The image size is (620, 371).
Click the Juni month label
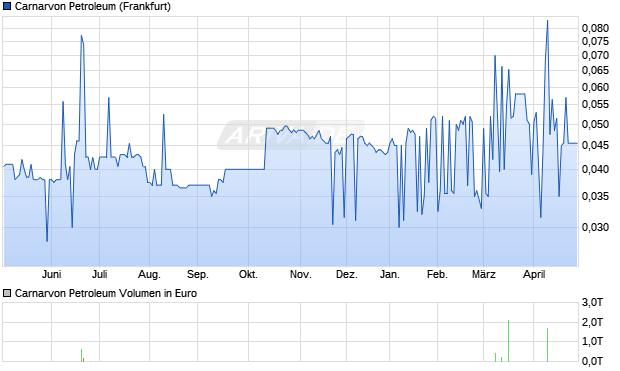coord(51,274)
